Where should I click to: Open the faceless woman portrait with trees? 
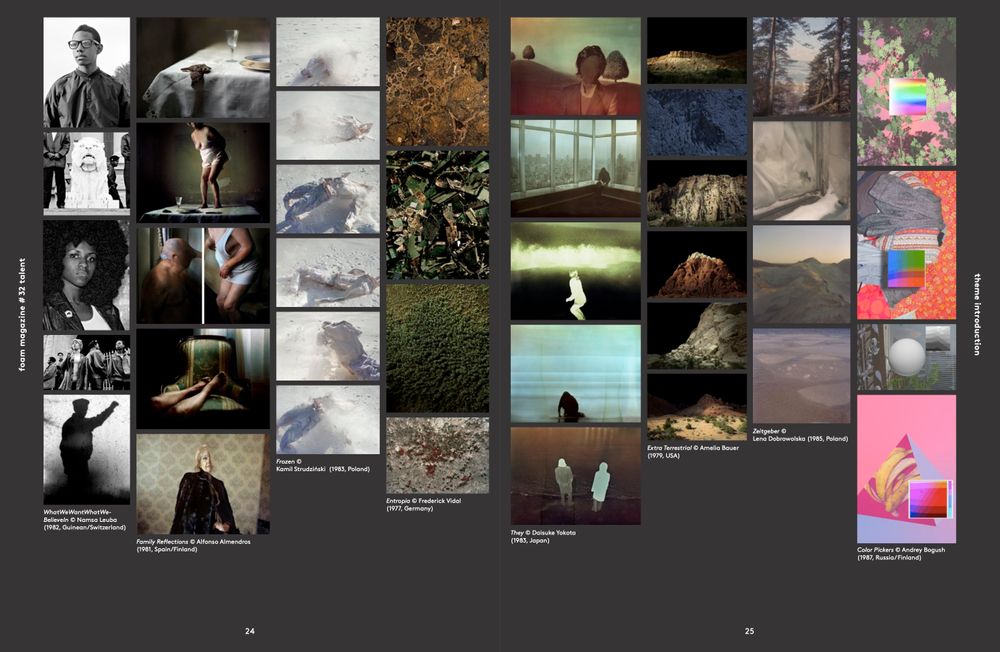point(575,66)
